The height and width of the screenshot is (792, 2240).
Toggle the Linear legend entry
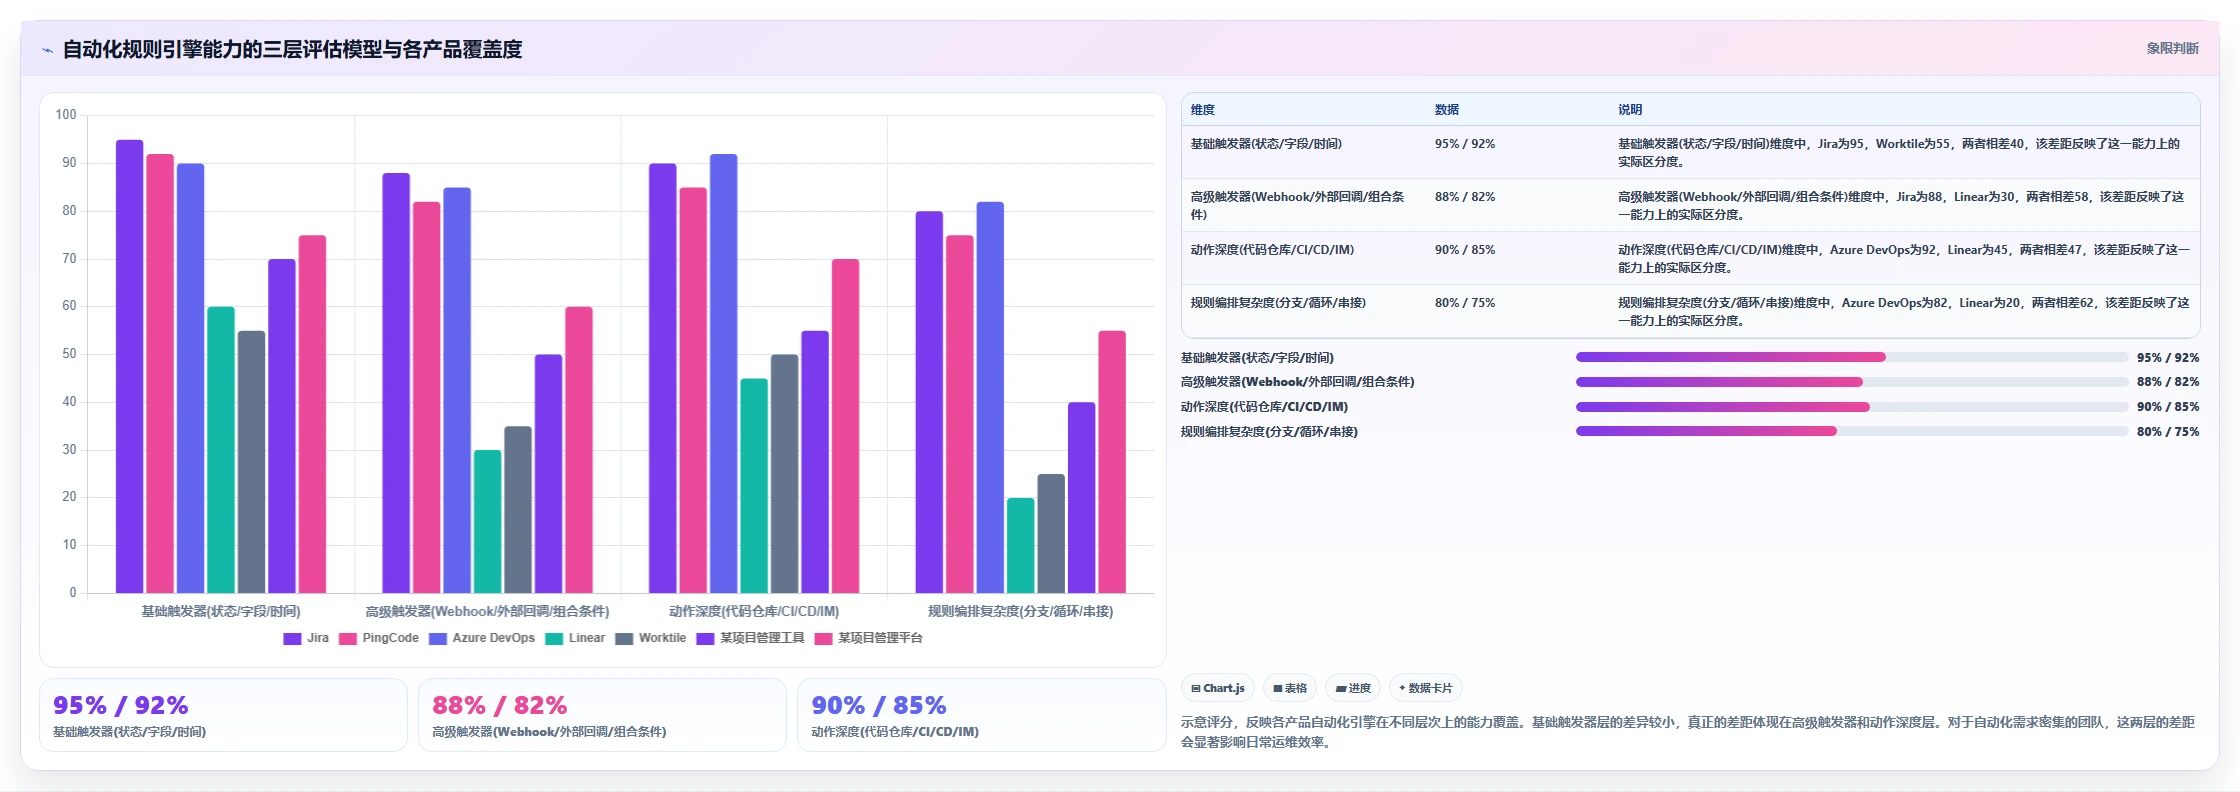(575, 638)
